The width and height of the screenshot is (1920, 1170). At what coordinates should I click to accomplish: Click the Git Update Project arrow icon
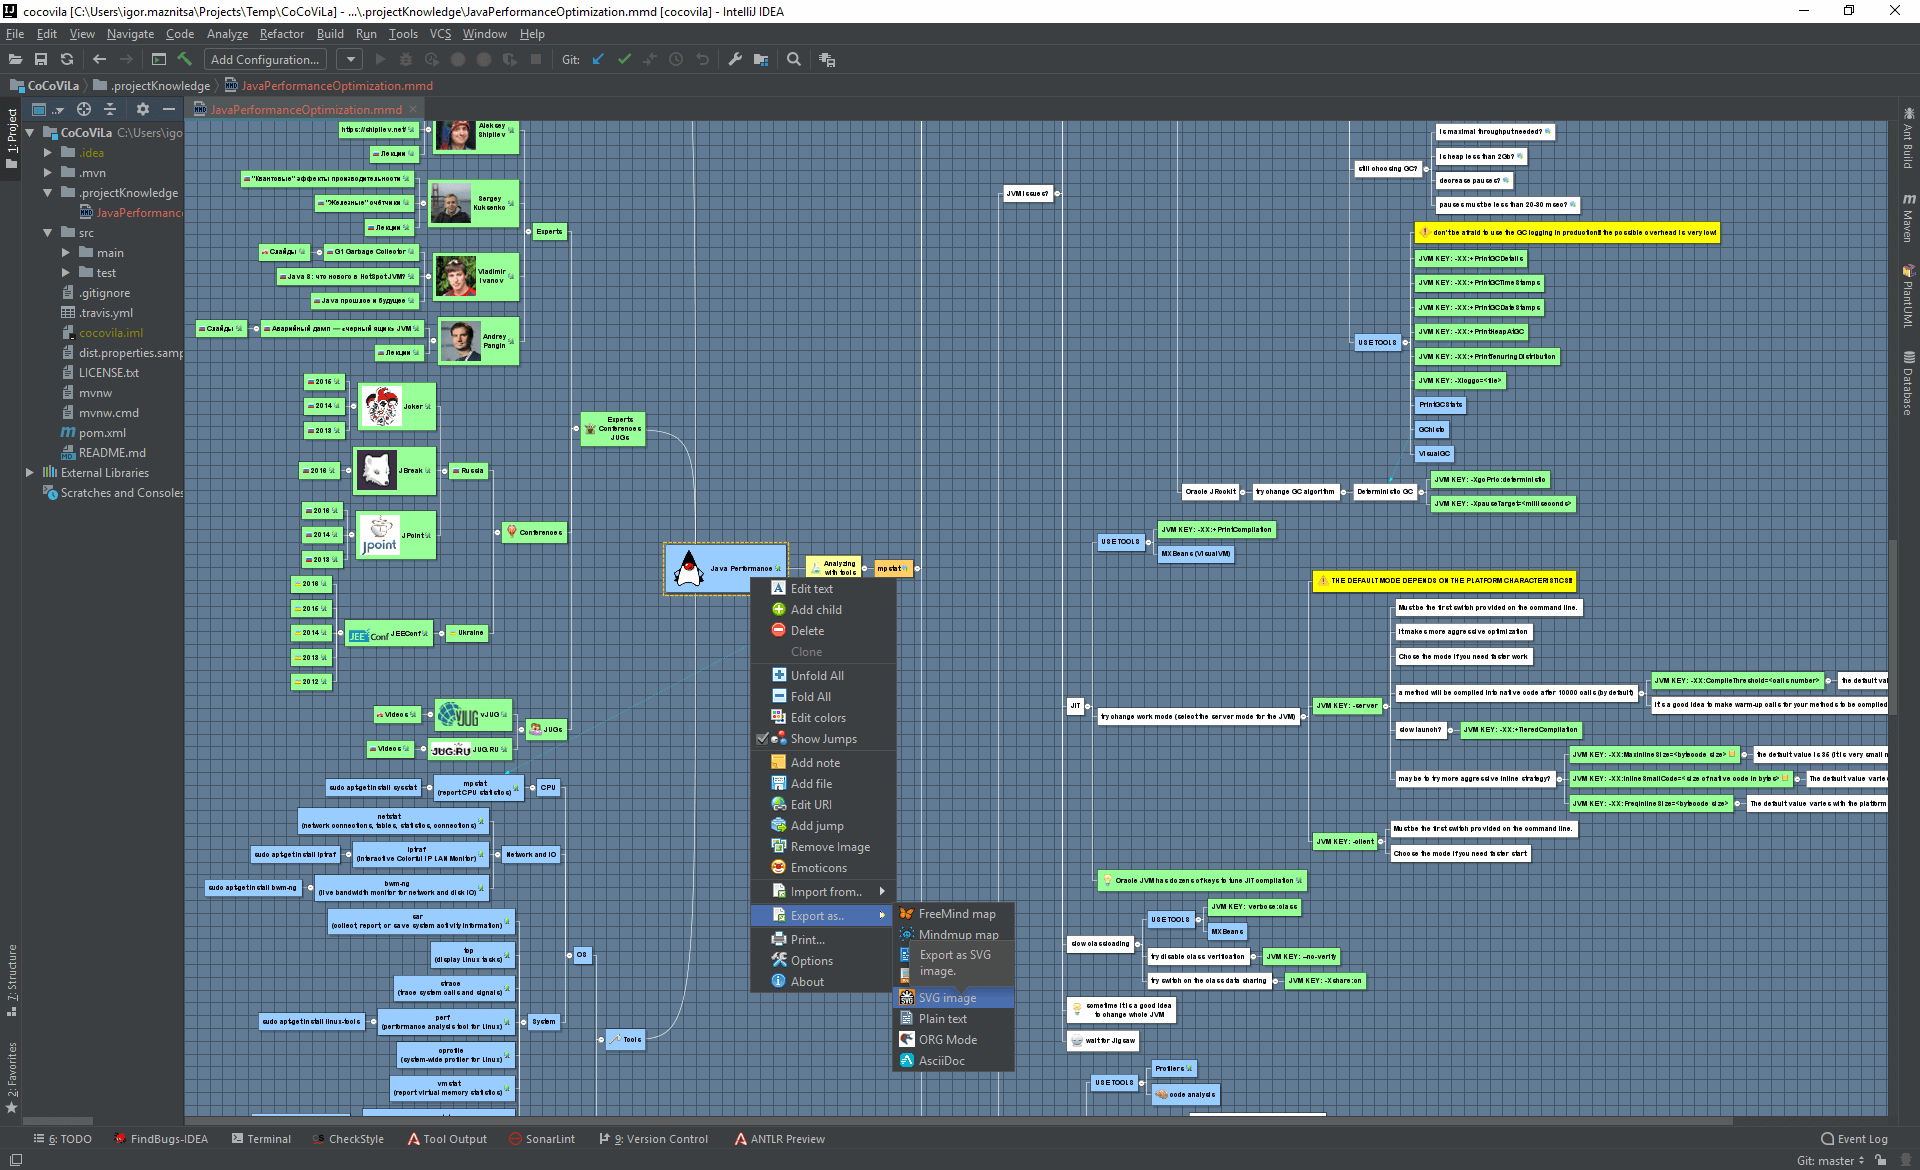[598, 60]
